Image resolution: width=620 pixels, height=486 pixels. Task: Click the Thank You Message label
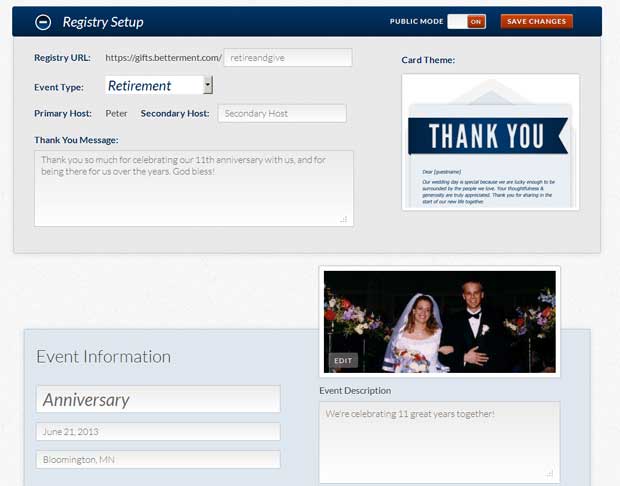(76, 140)
